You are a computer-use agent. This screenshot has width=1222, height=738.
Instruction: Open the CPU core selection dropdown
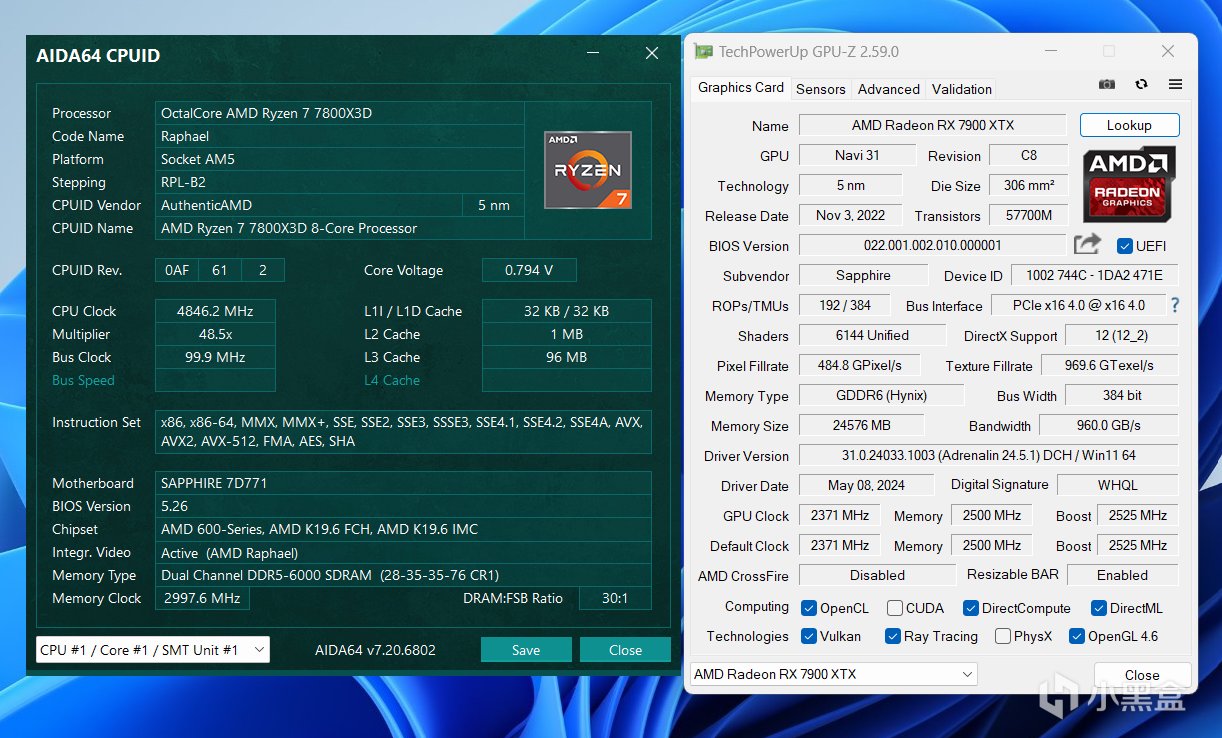click(153, 650)
